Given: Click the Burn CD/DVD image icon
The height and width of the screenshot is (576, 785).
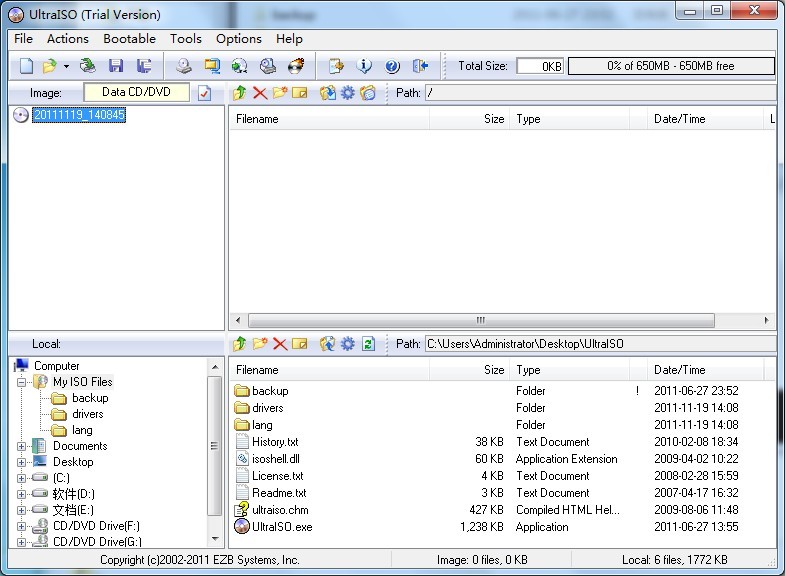Looking at the screenshot, I should tap(296, 66).
